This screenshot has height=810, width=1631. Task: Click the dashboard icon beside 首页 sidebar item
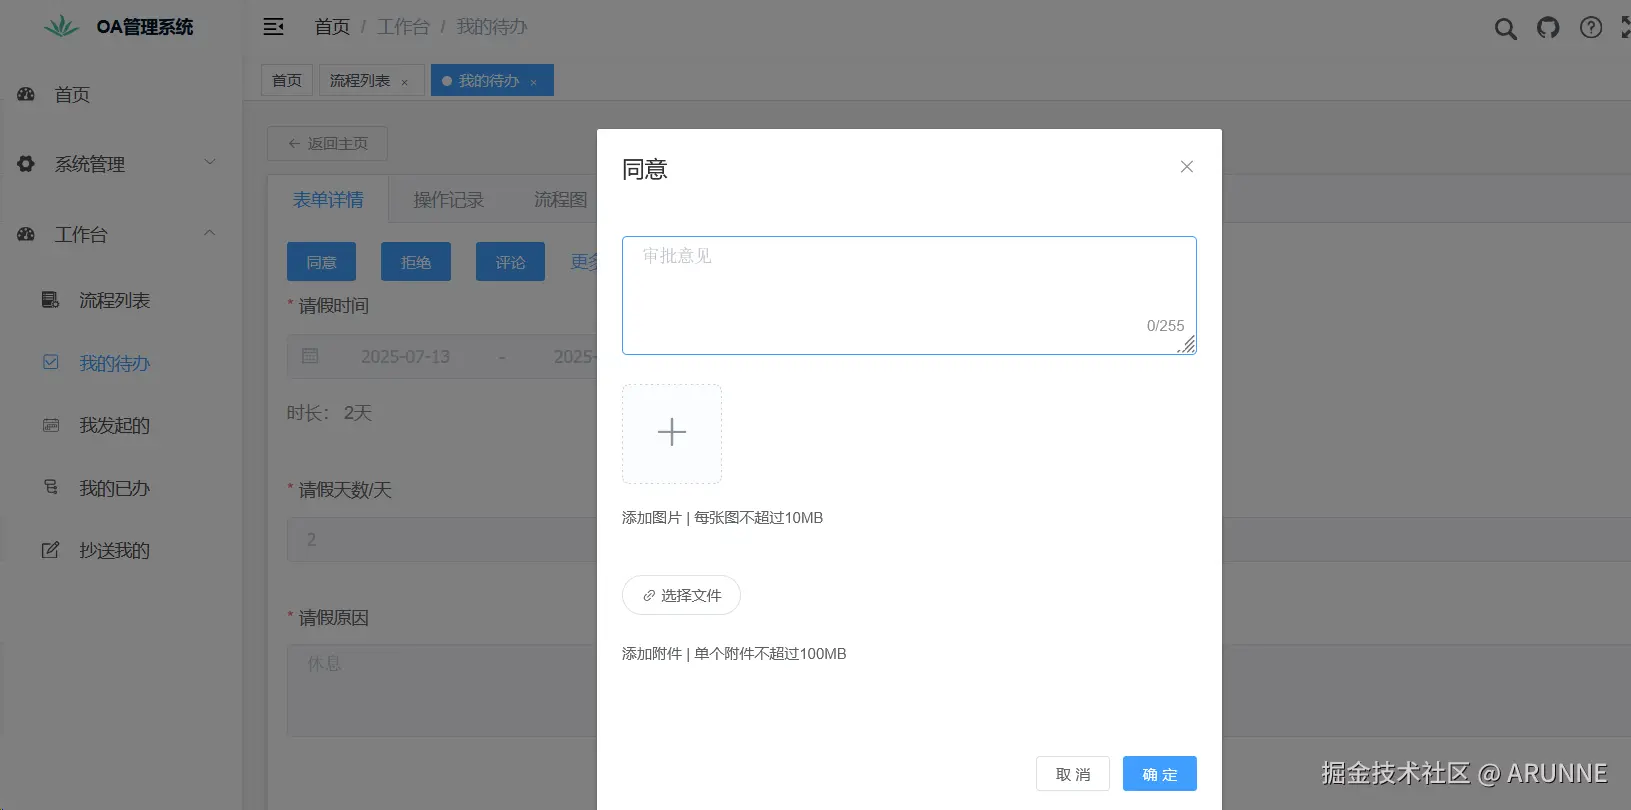pyautogui.click(x=26, y=94)
